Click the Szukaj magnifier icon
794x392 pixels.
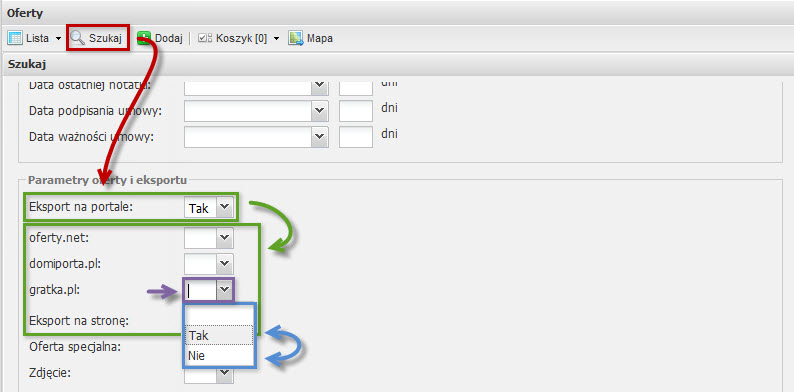77,38
